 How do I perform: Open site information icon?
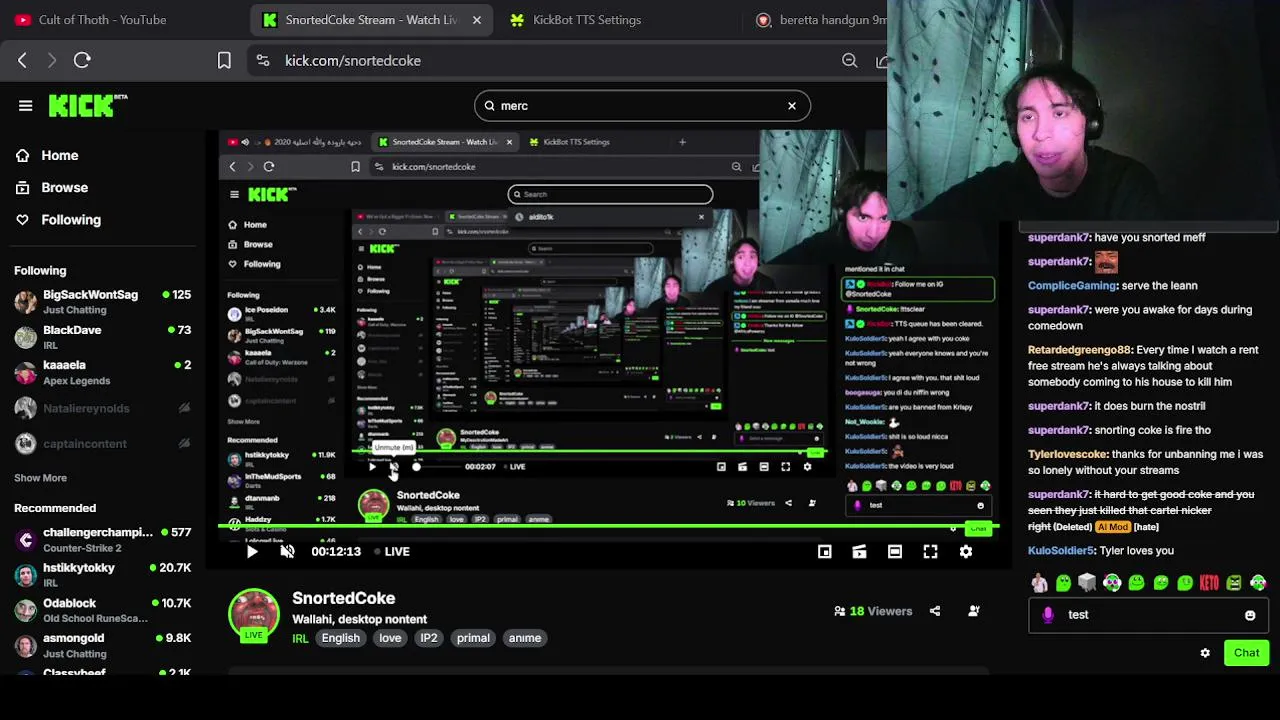click(262, 60)
